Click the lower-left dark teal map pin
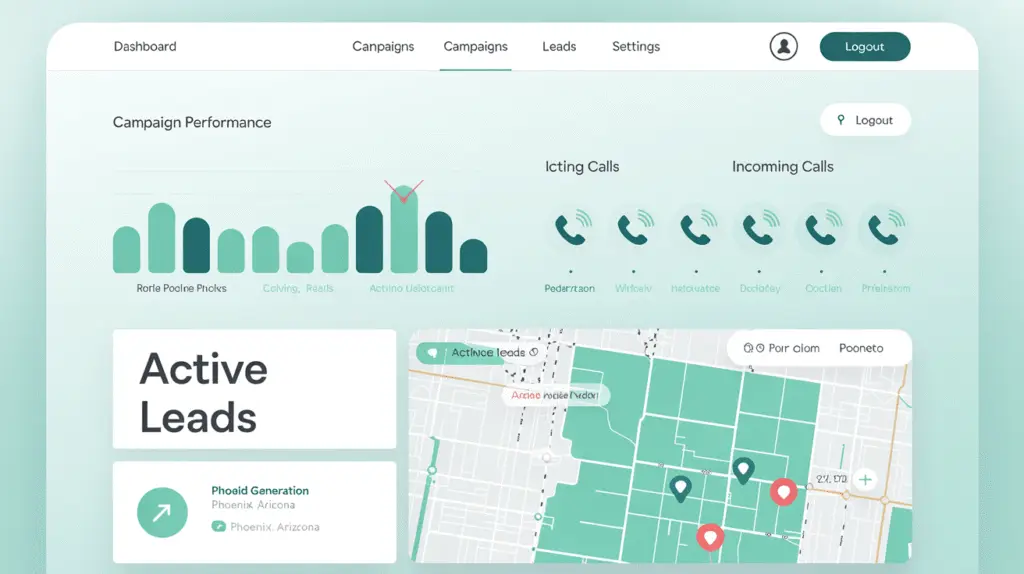Screen dimensions: 1024x574 point(680,488)
